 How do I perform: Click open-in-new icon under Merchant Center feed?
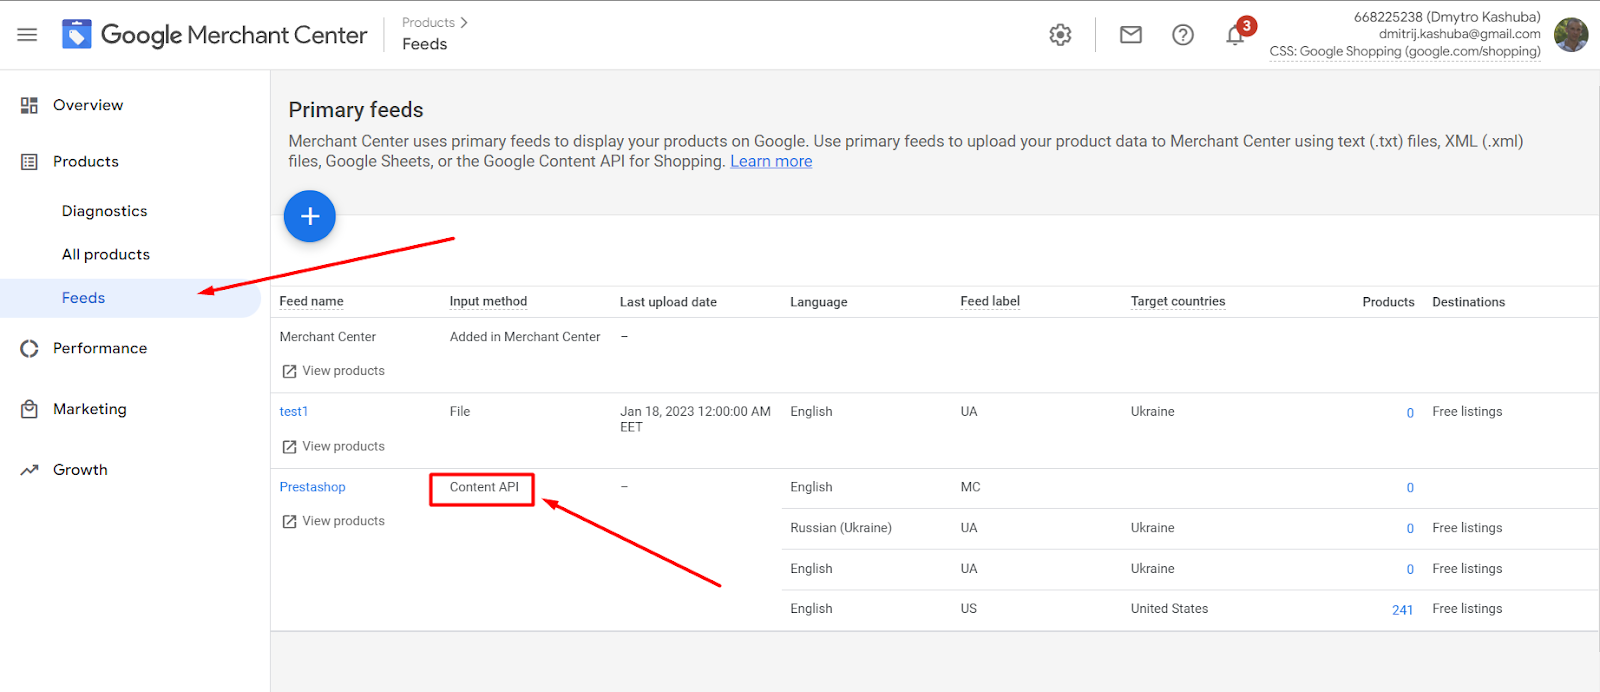pyautogui.click(x=289, y=371)
